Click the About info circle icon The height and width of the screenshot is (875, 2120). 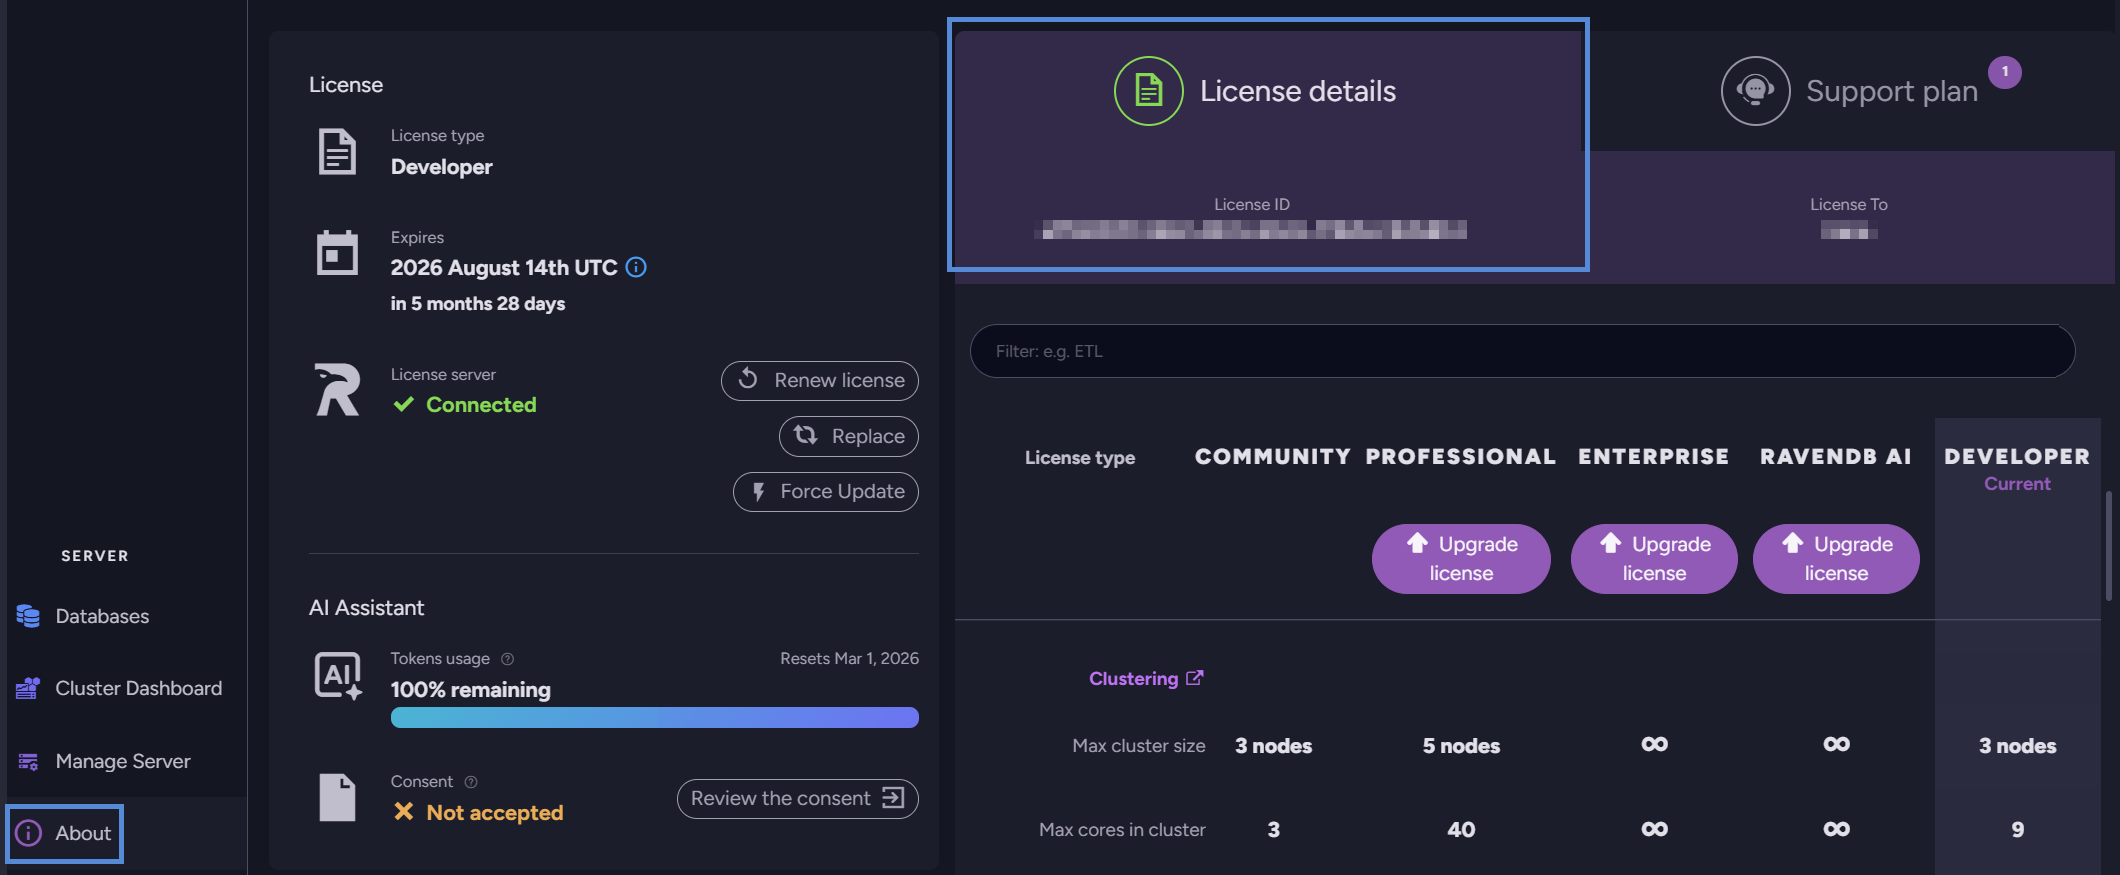coord(29,833)
